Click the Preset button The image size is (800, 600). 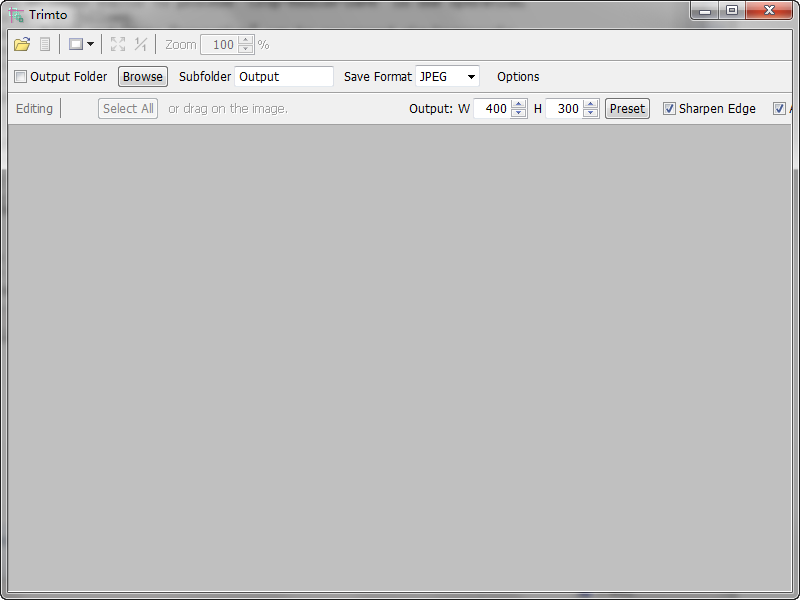[627, 109]
